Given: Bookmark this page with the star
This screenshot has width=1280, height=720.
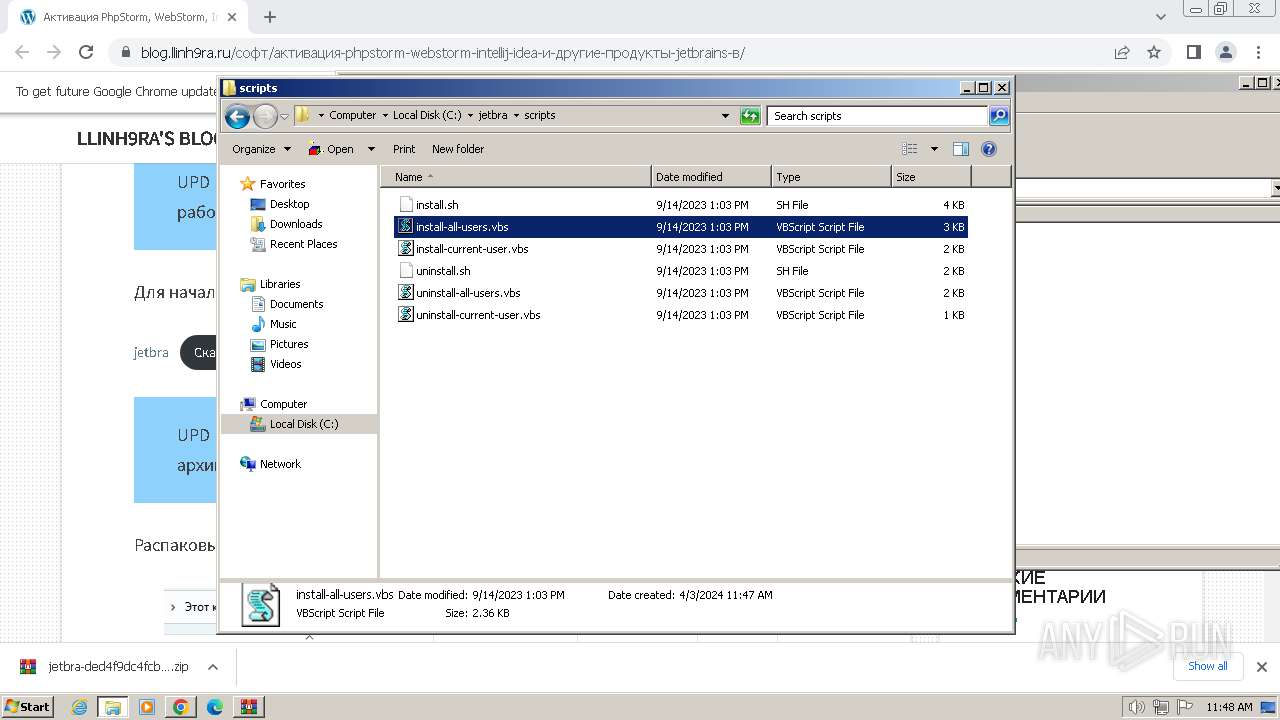Looking at the screenshot, I should tap(1154, 53).
